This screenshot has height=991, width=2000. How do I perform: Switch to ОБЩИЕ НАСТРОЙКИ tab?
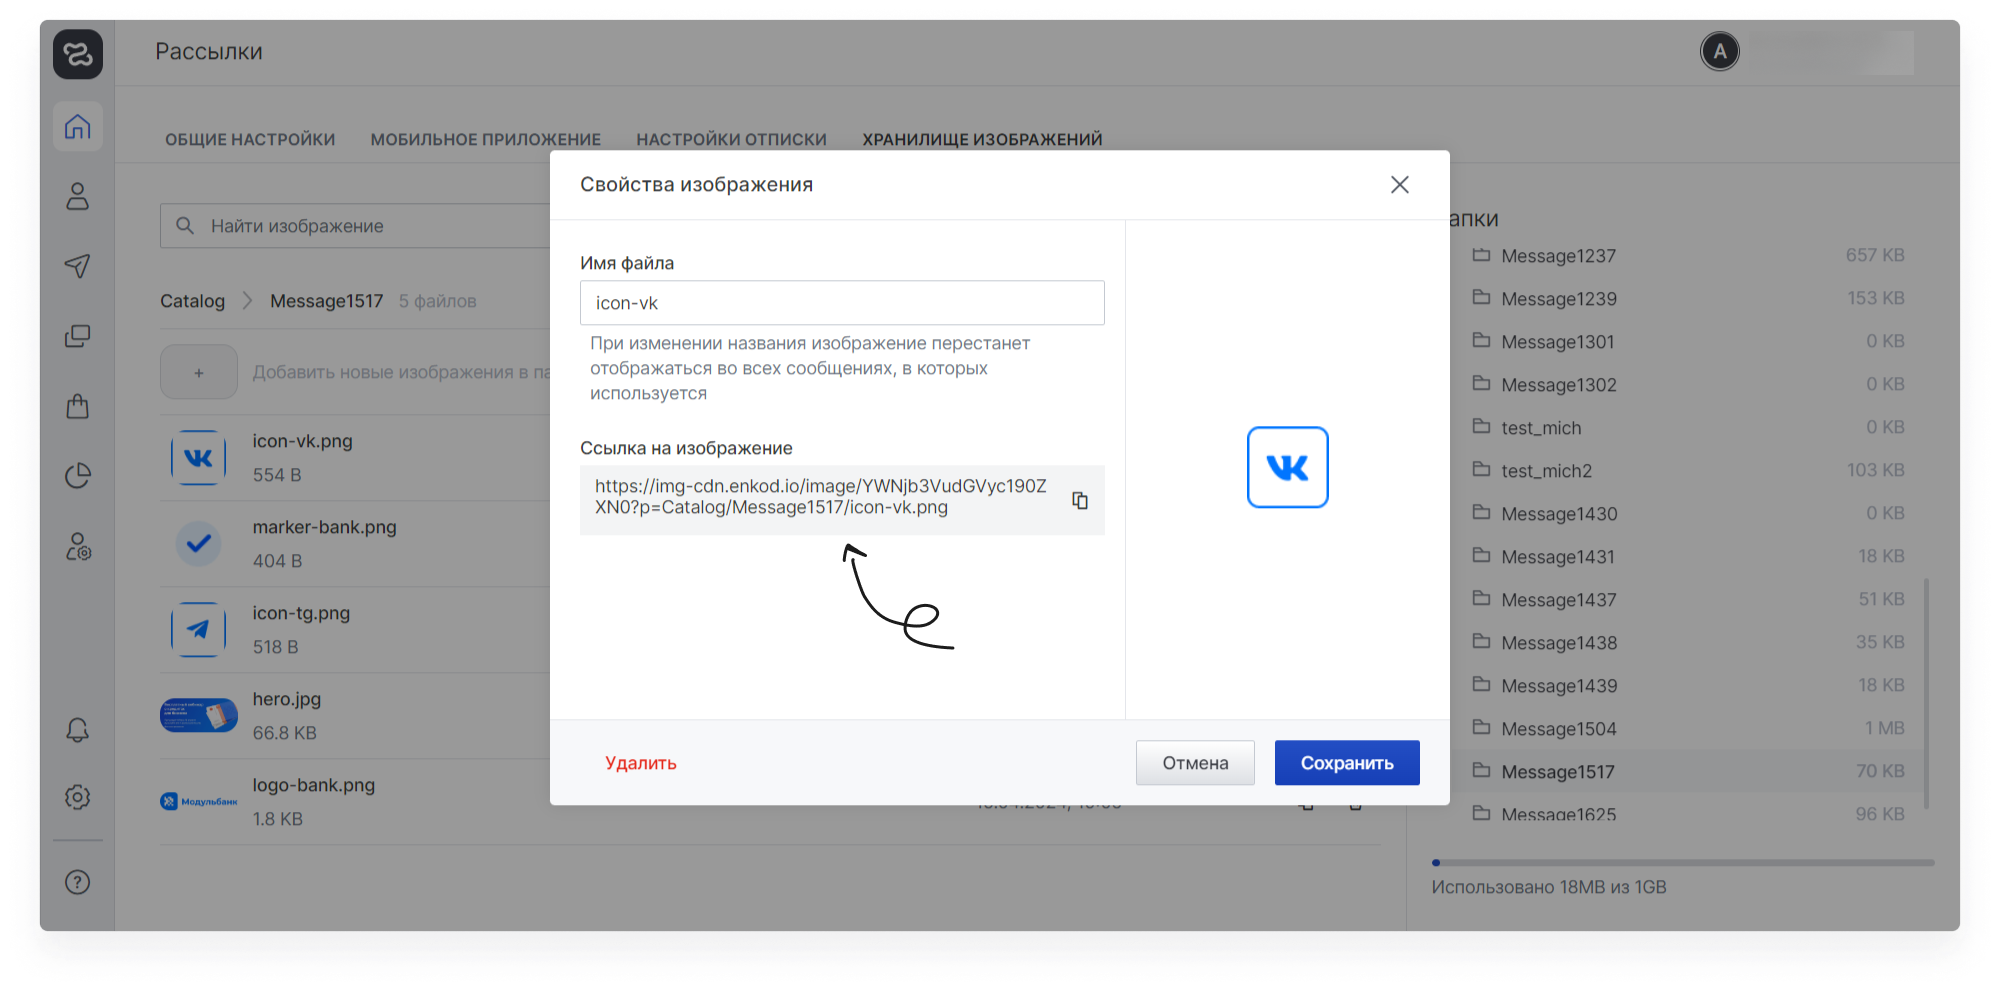[x=250, y=139]
